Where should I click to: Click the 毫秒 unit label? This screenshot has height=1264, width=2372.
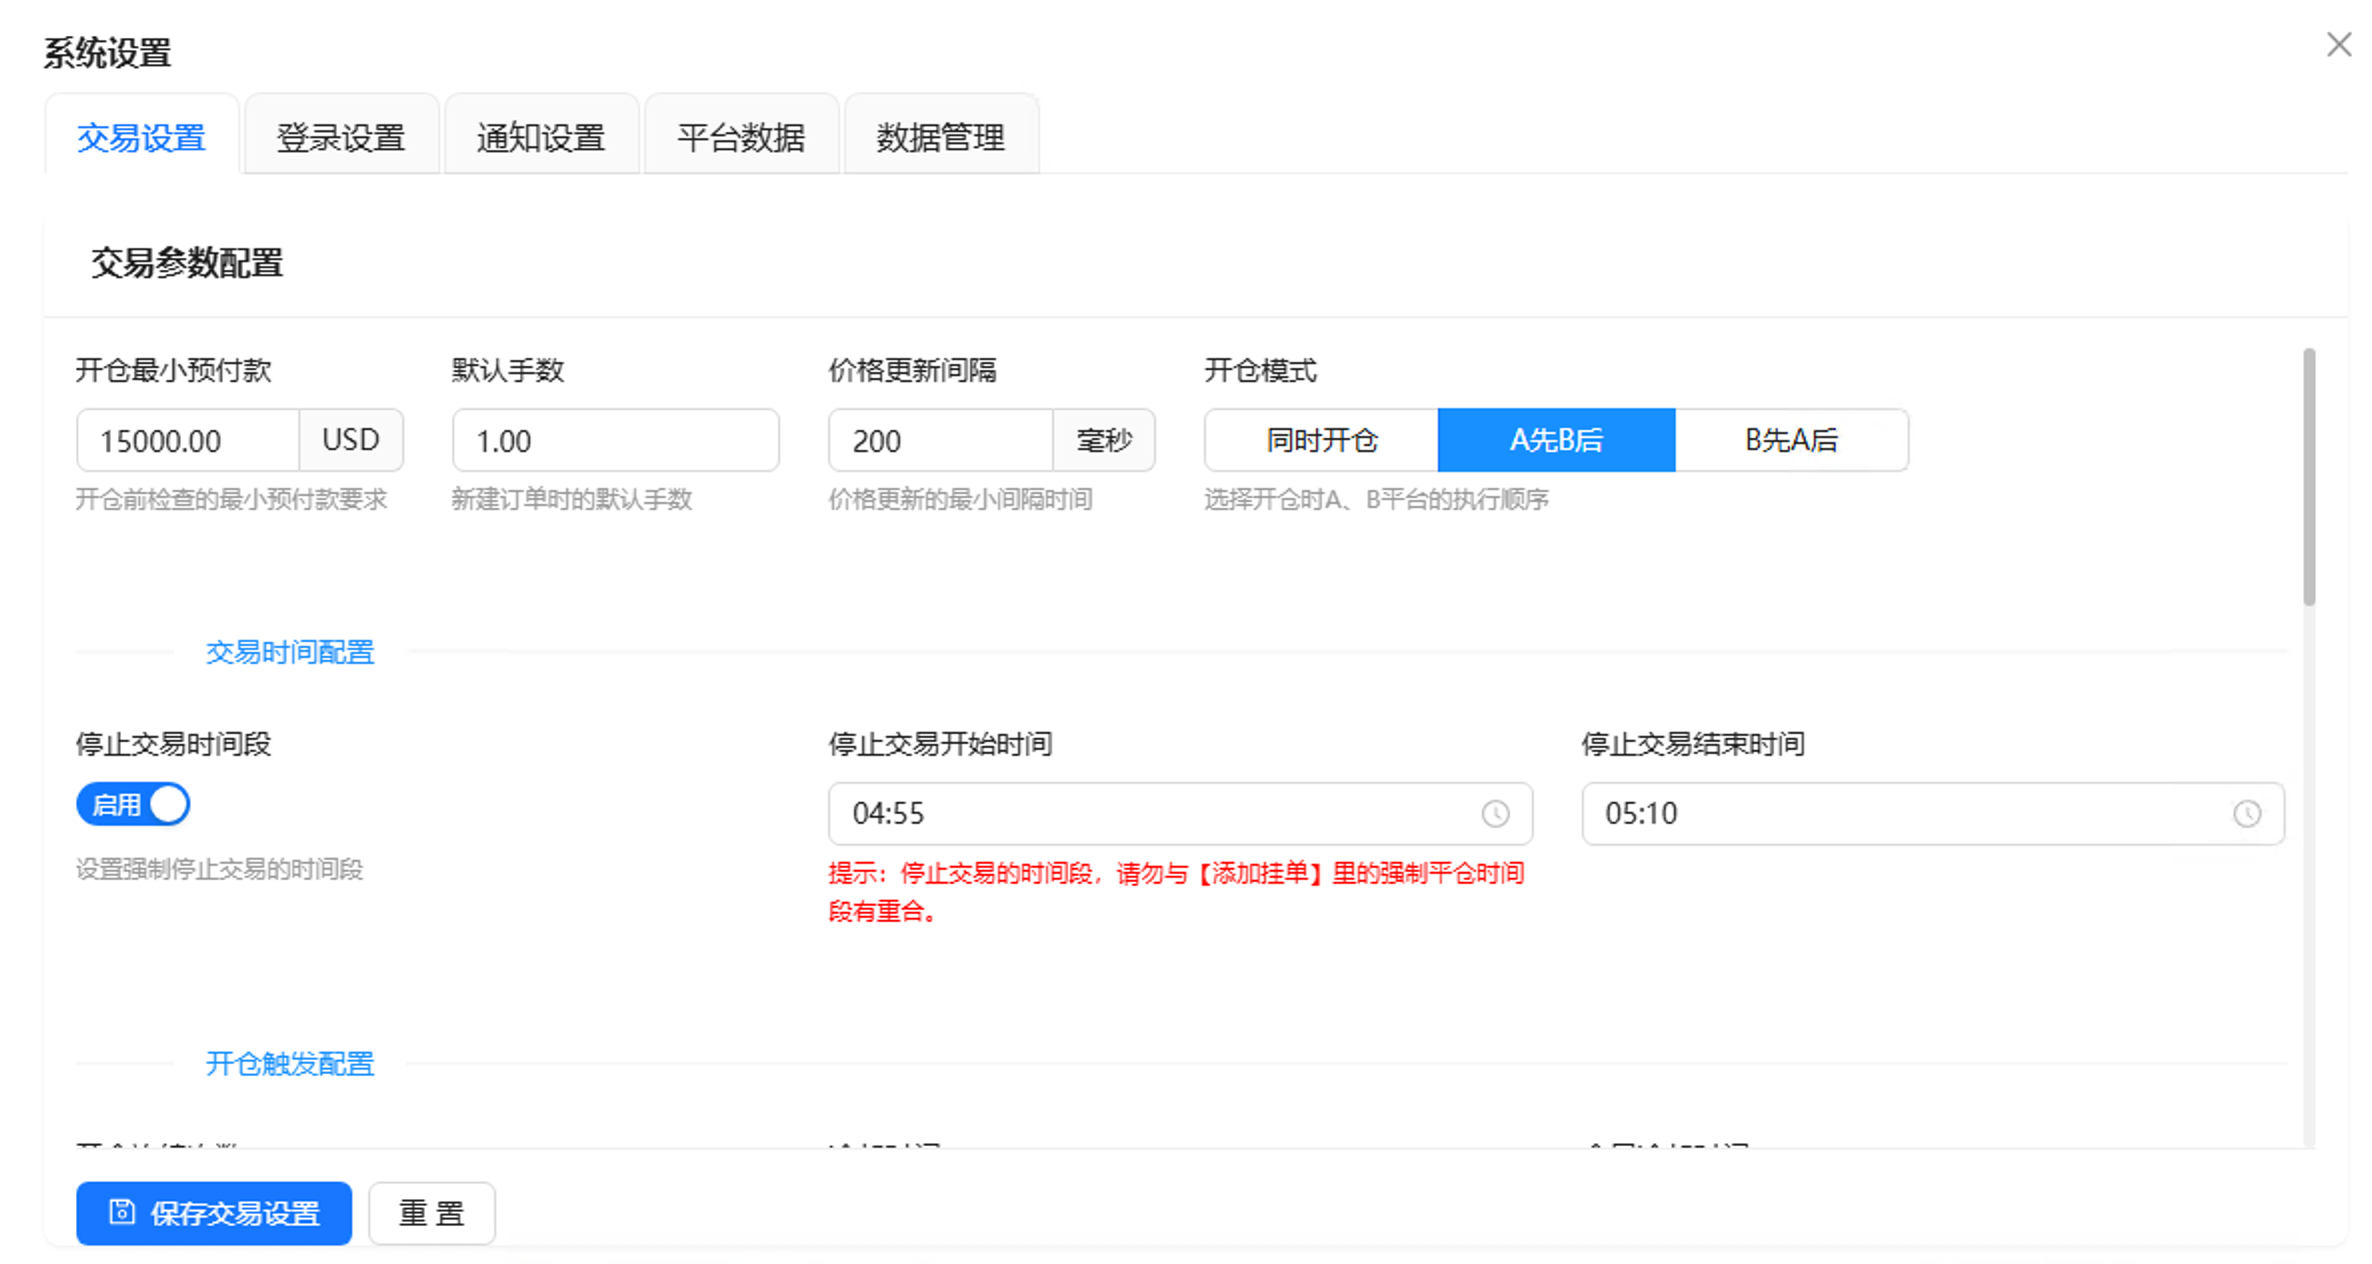coord(1104,440)
